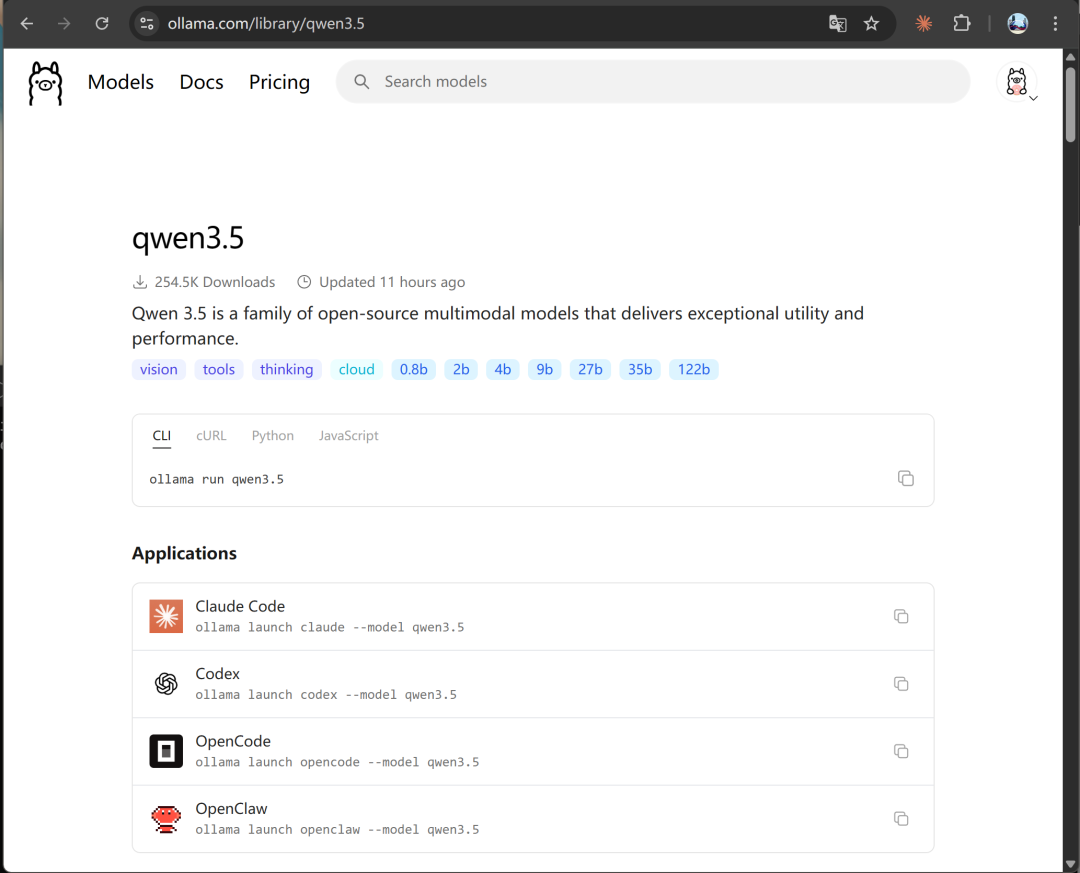The width and height of the screenshot is (1080, 873).
Task: Click the tools tag
Action: pos(219,369)
